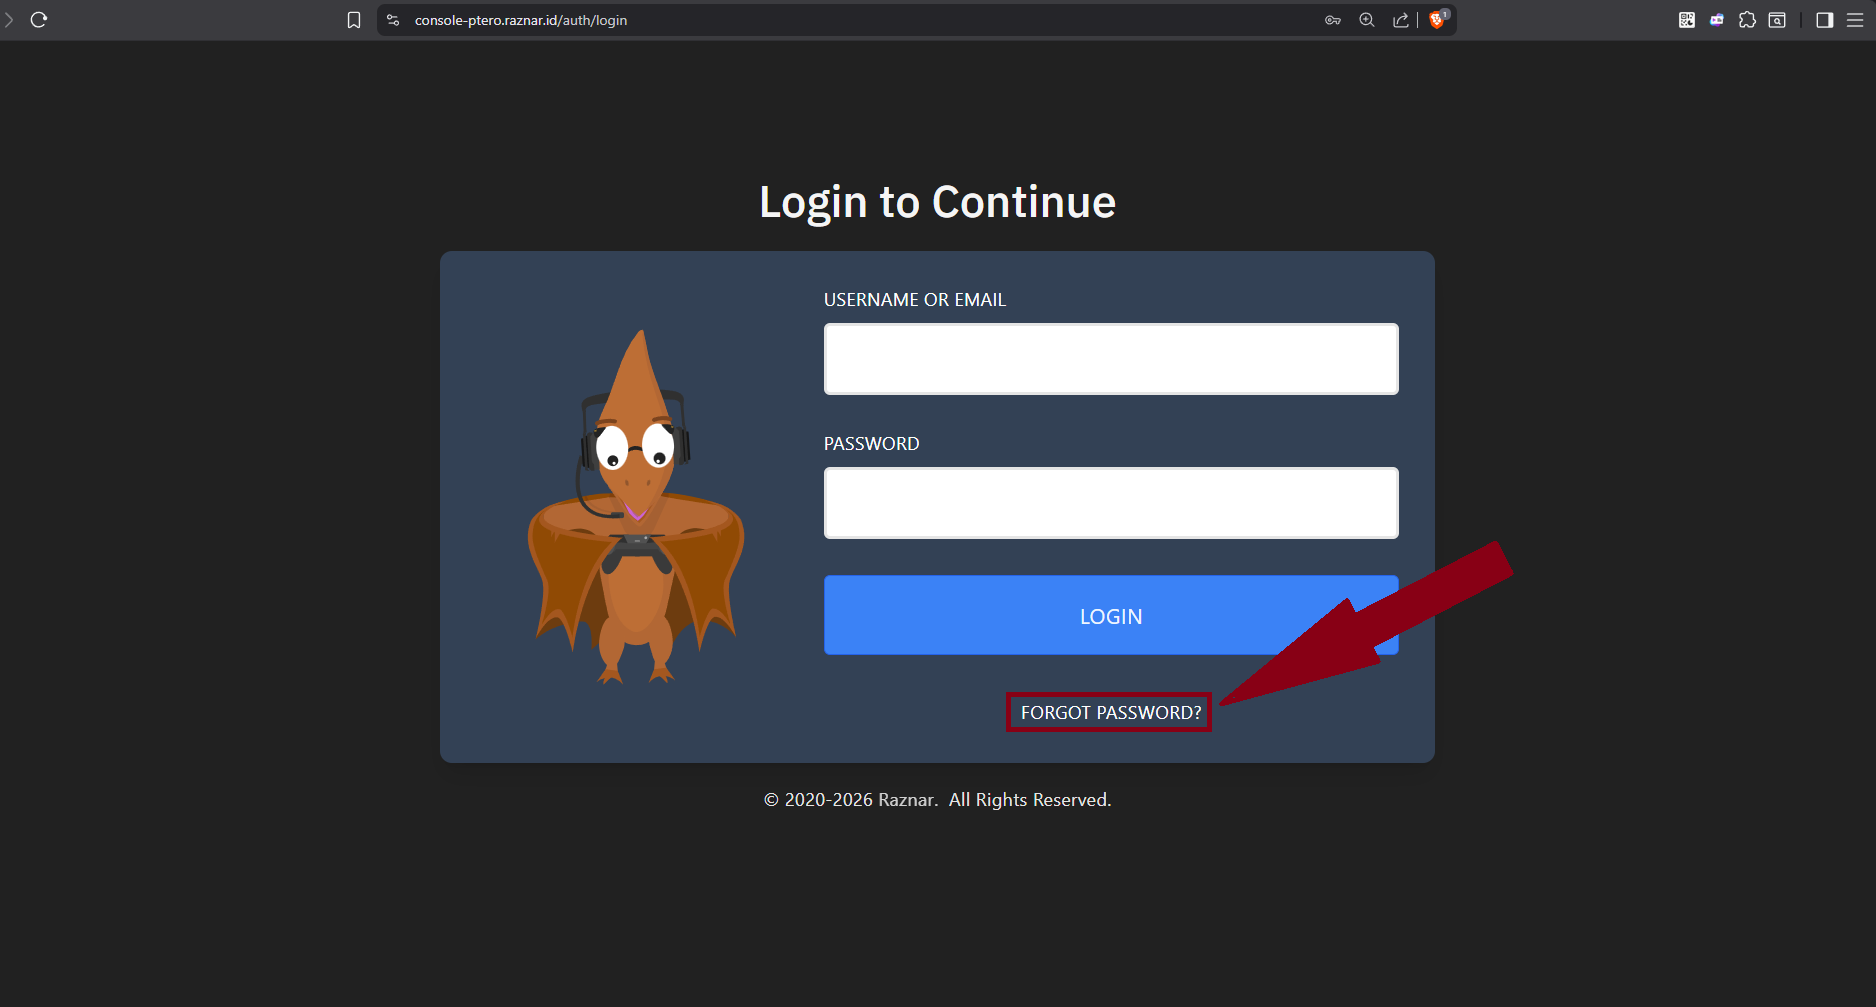This screenshot has width=1876, height=1007.
Task: Open Brave Shields lion icon
Action: [1437, 20]
